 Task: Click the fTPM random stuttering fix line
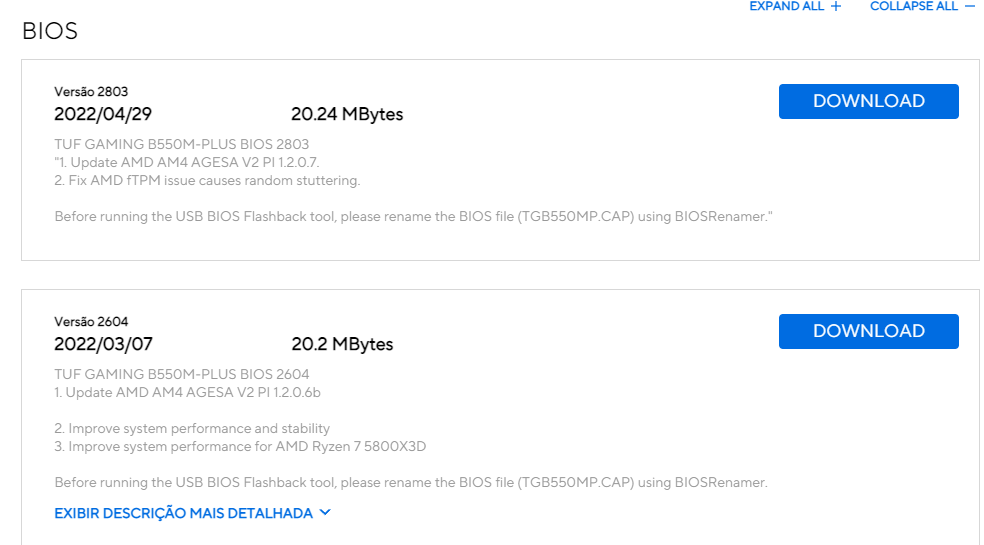pyautogui.click(x=207, y=181)
